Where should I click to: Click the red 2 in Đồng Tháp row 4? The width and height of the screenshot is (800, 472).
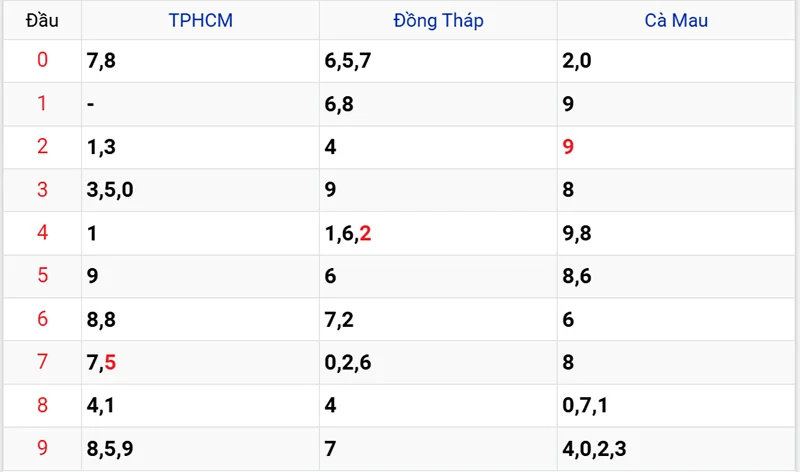click(x=365, y=234)
